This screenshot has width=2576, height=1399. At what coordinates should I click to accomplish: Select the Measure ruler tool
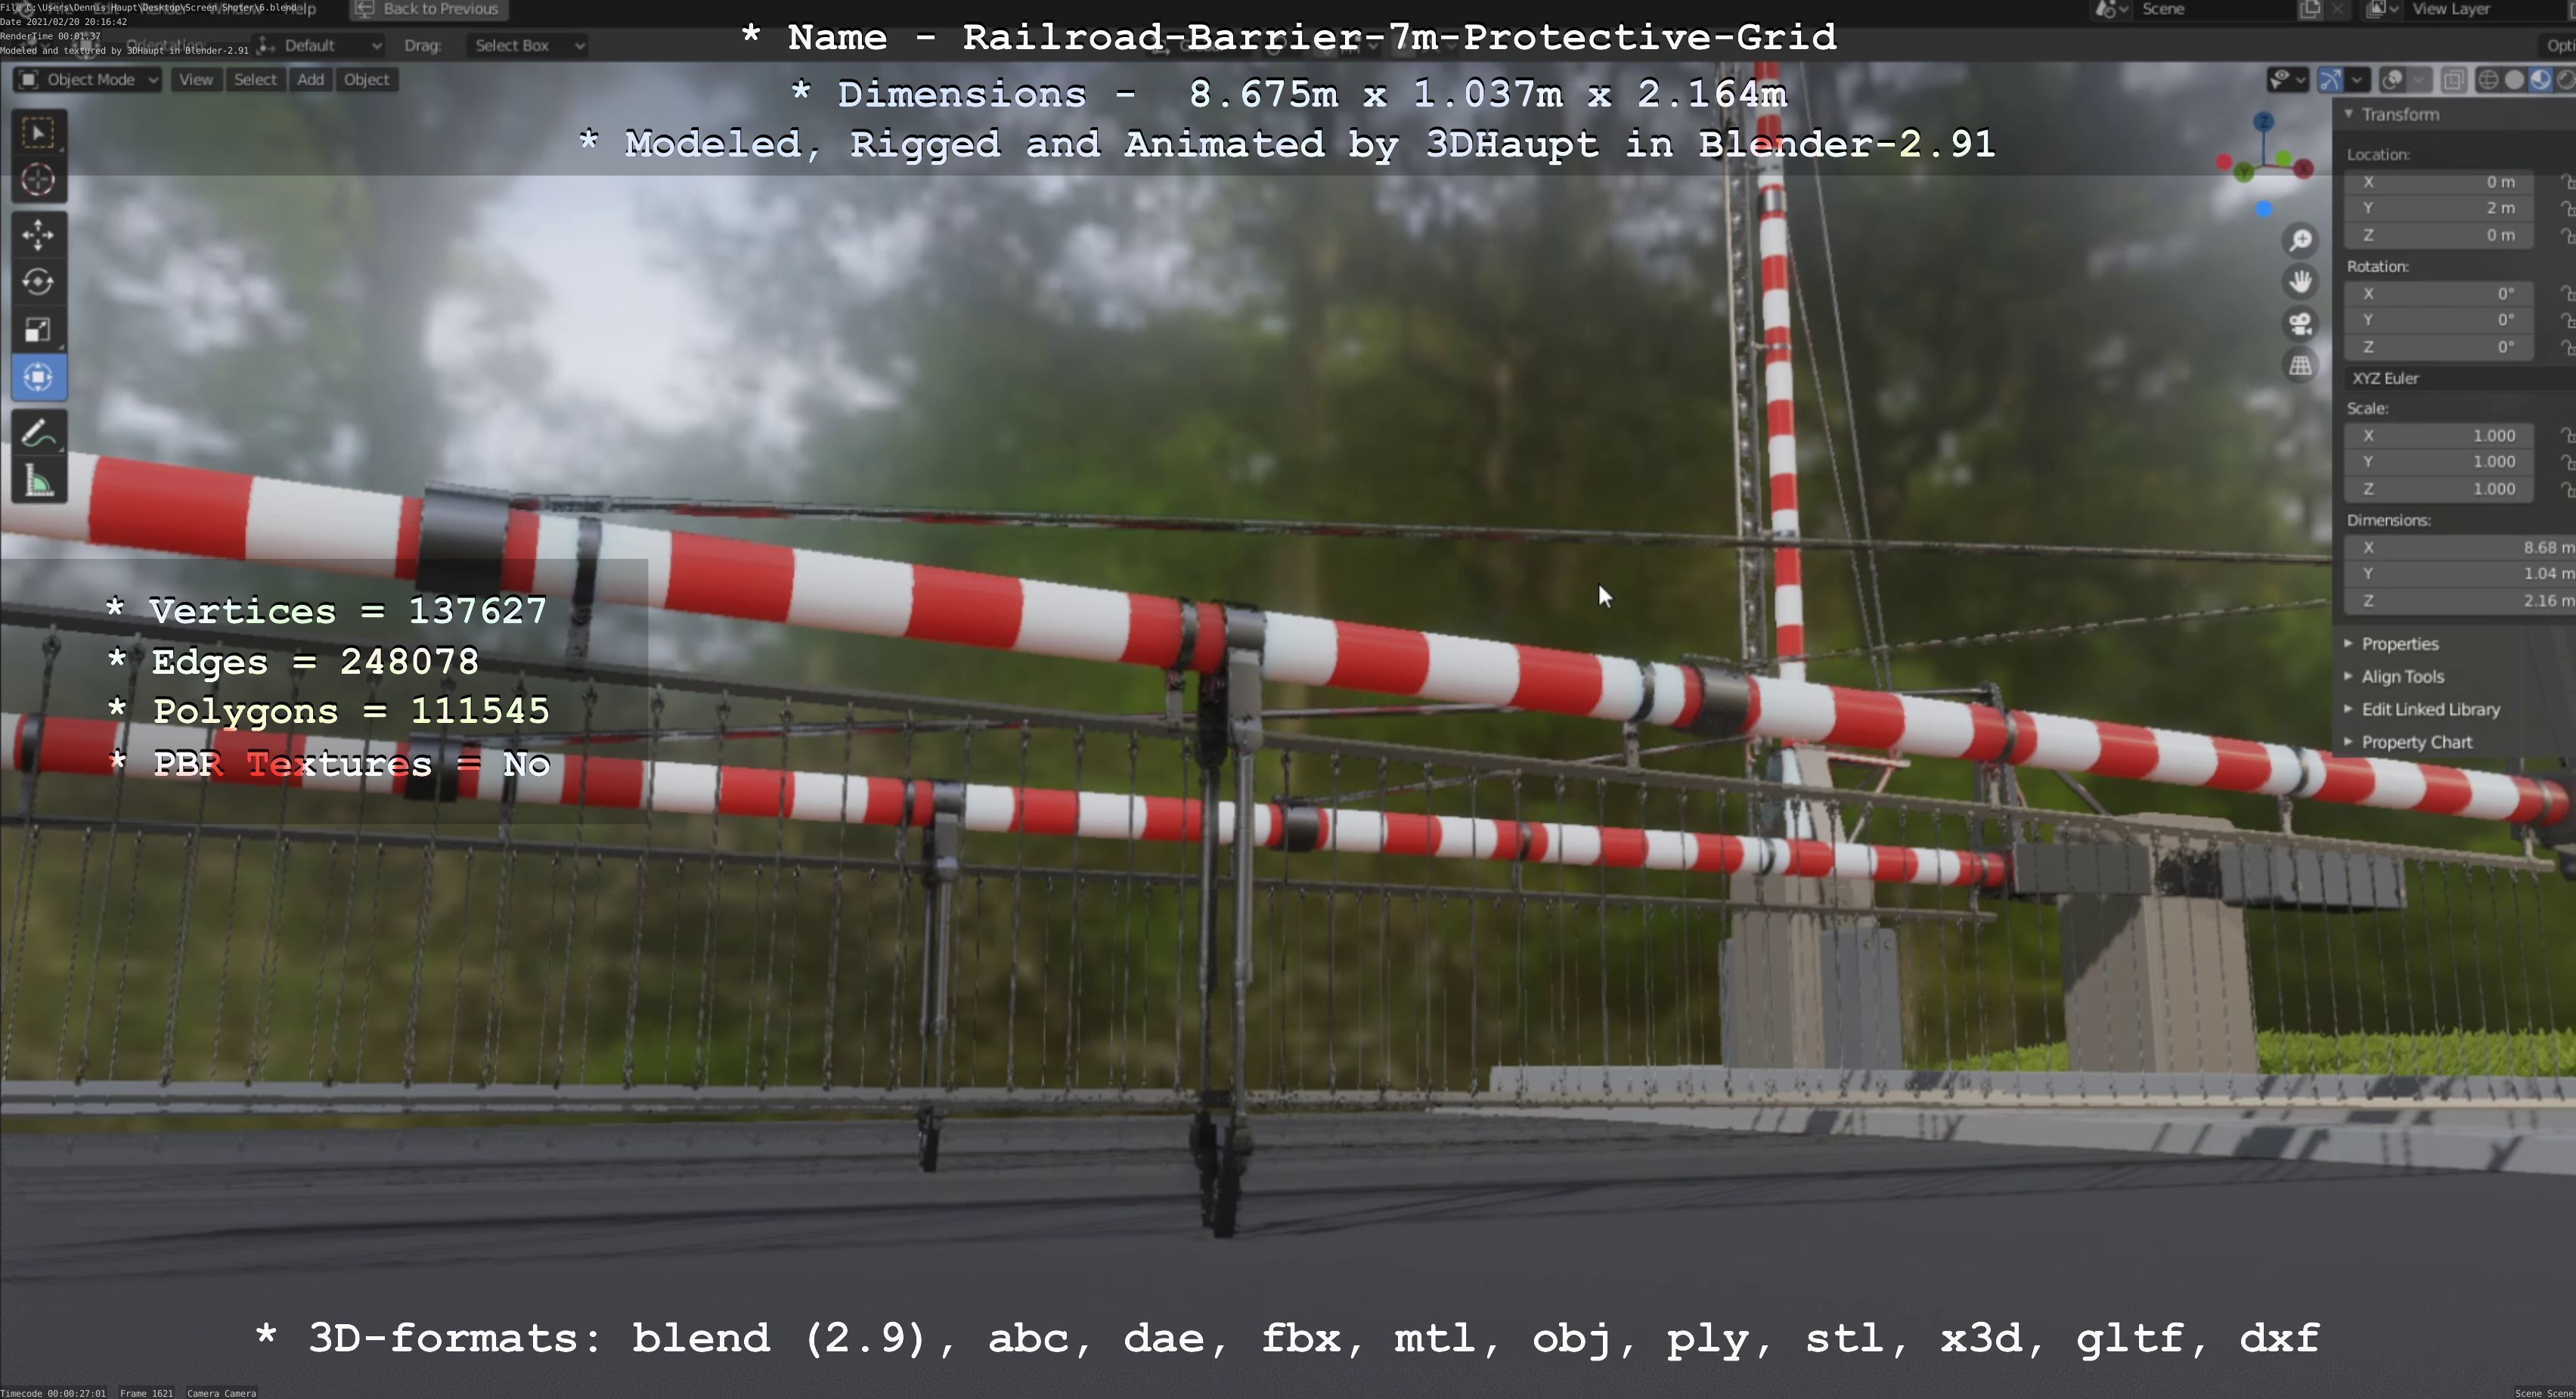[38, 481]
